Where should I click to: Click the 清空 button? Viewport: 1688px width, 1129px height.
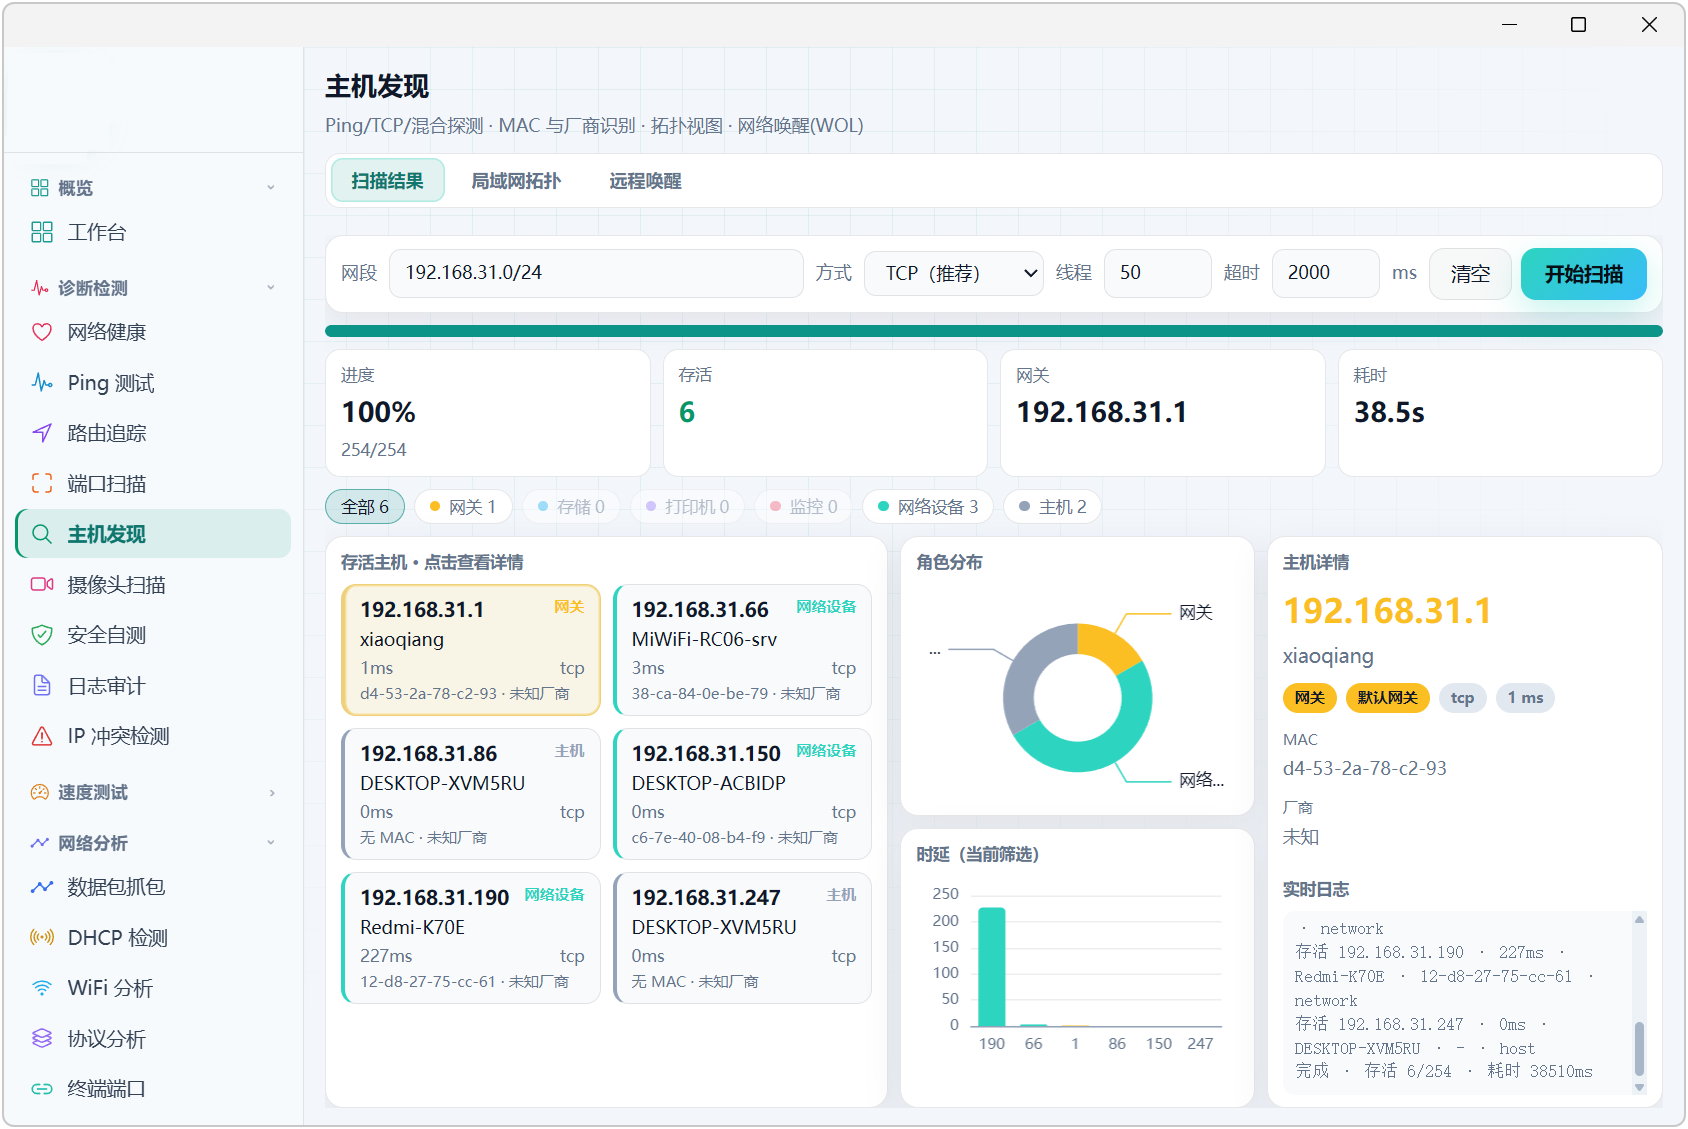[x=1470, y=274]
